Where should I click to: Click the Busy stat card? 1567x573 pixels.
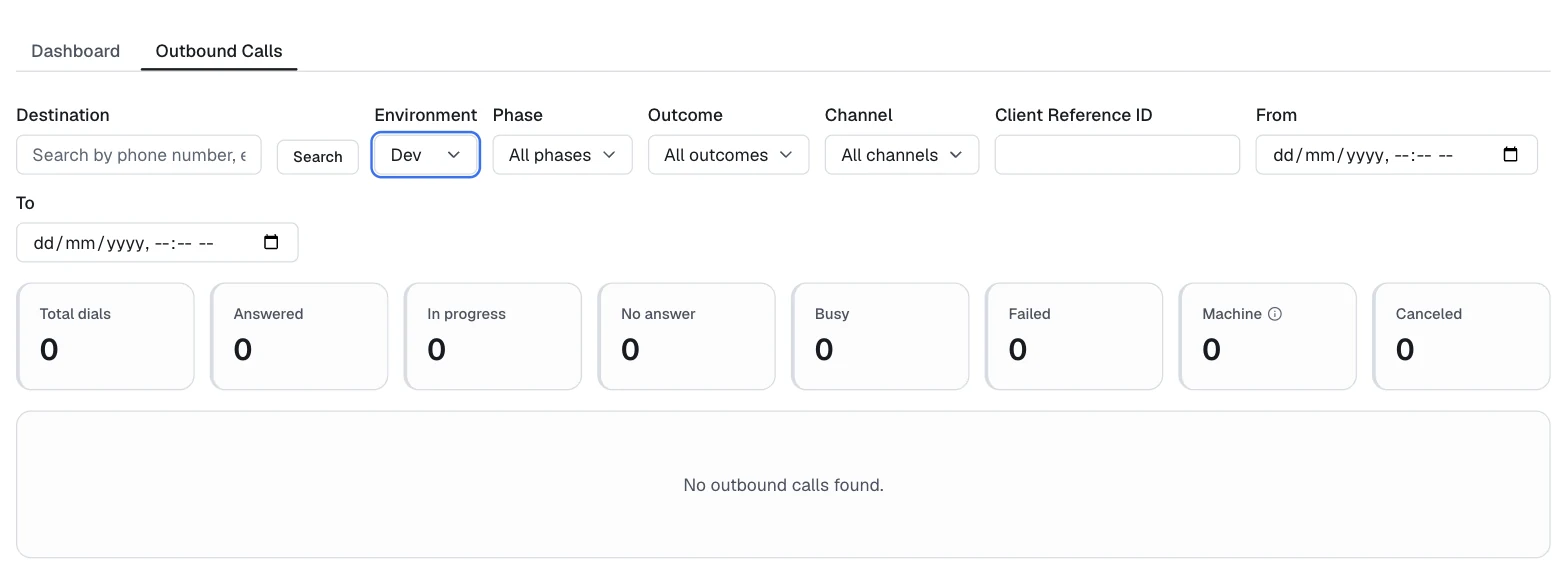[880, 336]
